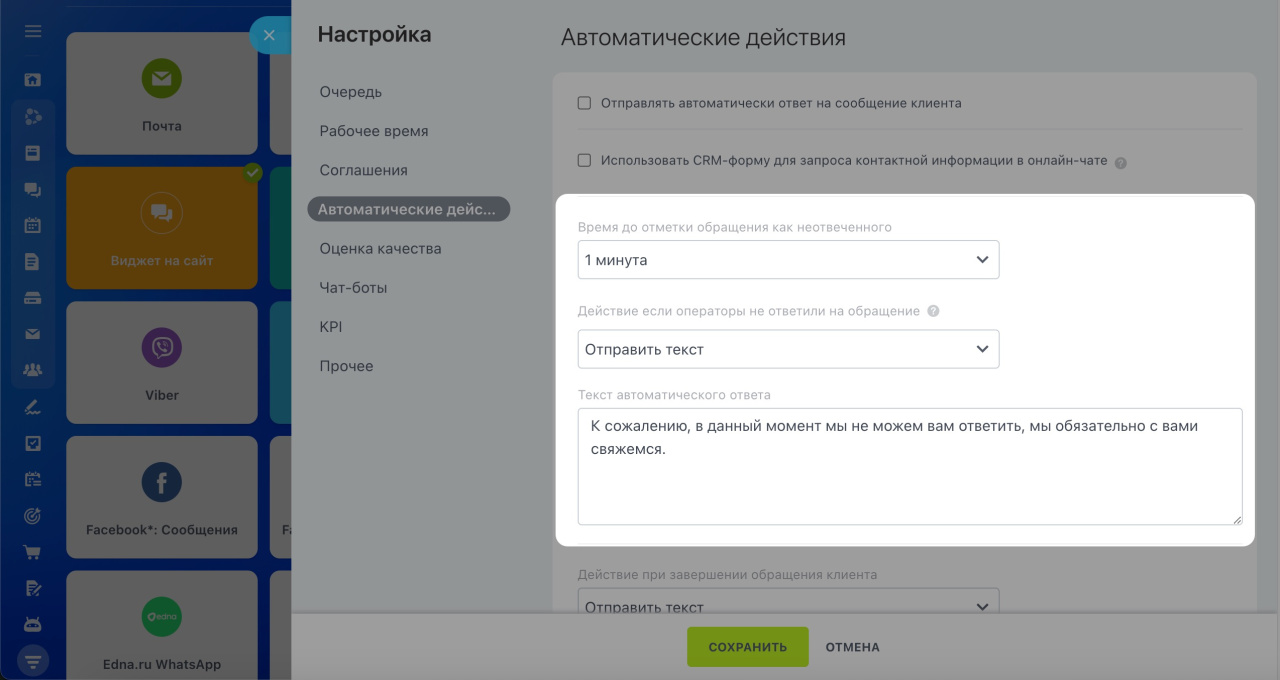The height and width of the screenshot is (680, 1280).
Task: Click the Отмена button
Action: [853, 647]
